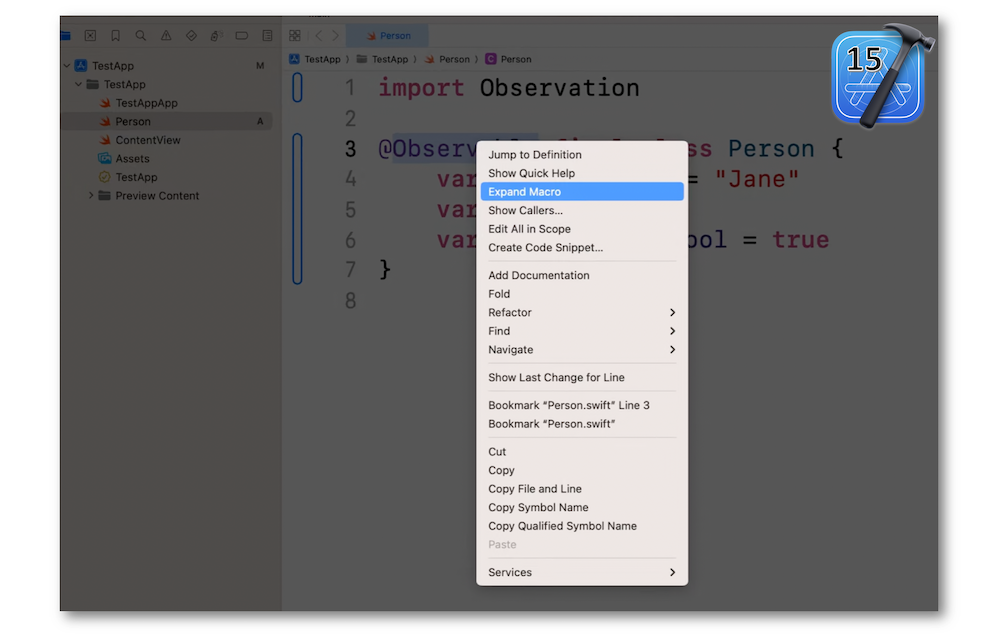This screenshot has height=639, width=1000.
Task: Collapse the TestApp group folder
Action: point(78,84)
